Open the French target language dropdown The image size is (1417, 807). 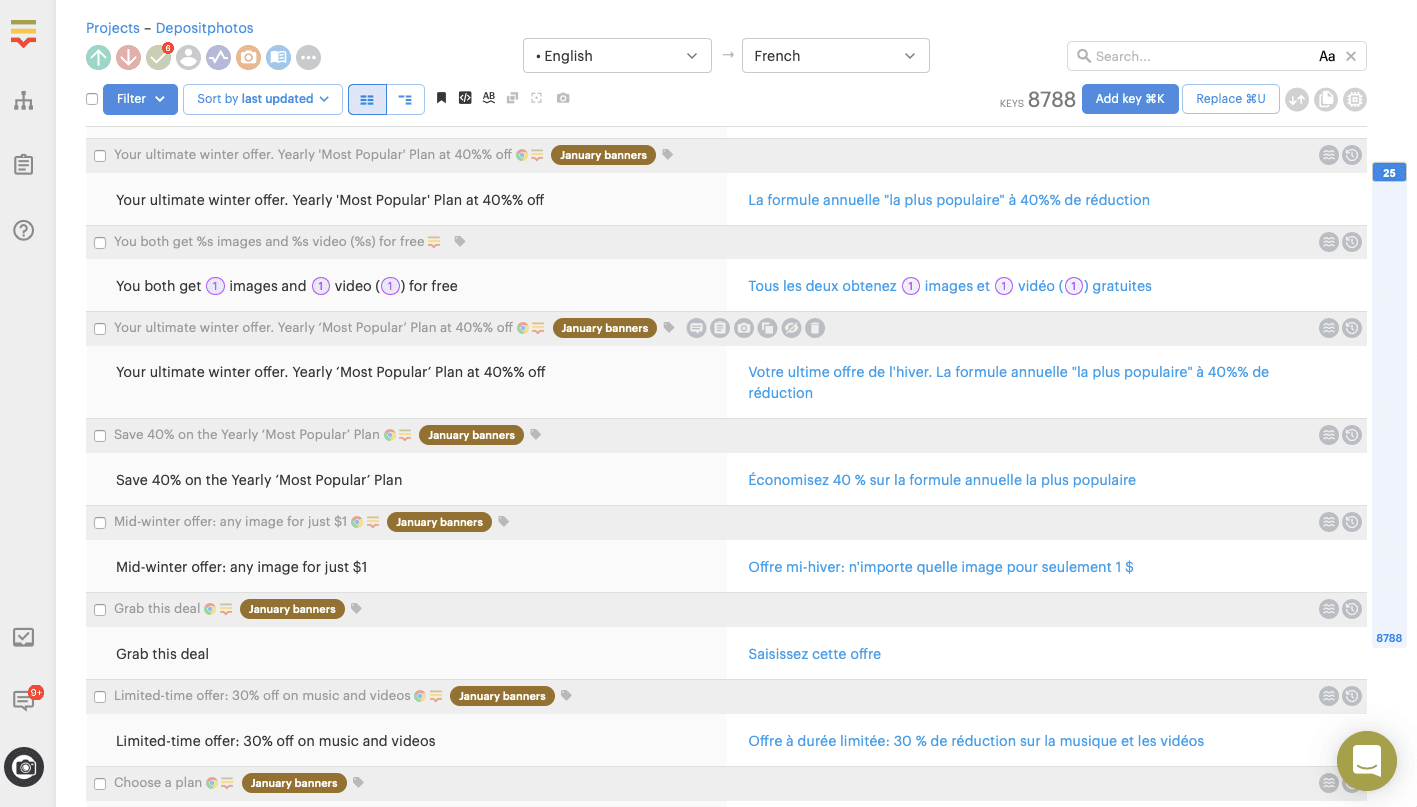coord(835,56)
